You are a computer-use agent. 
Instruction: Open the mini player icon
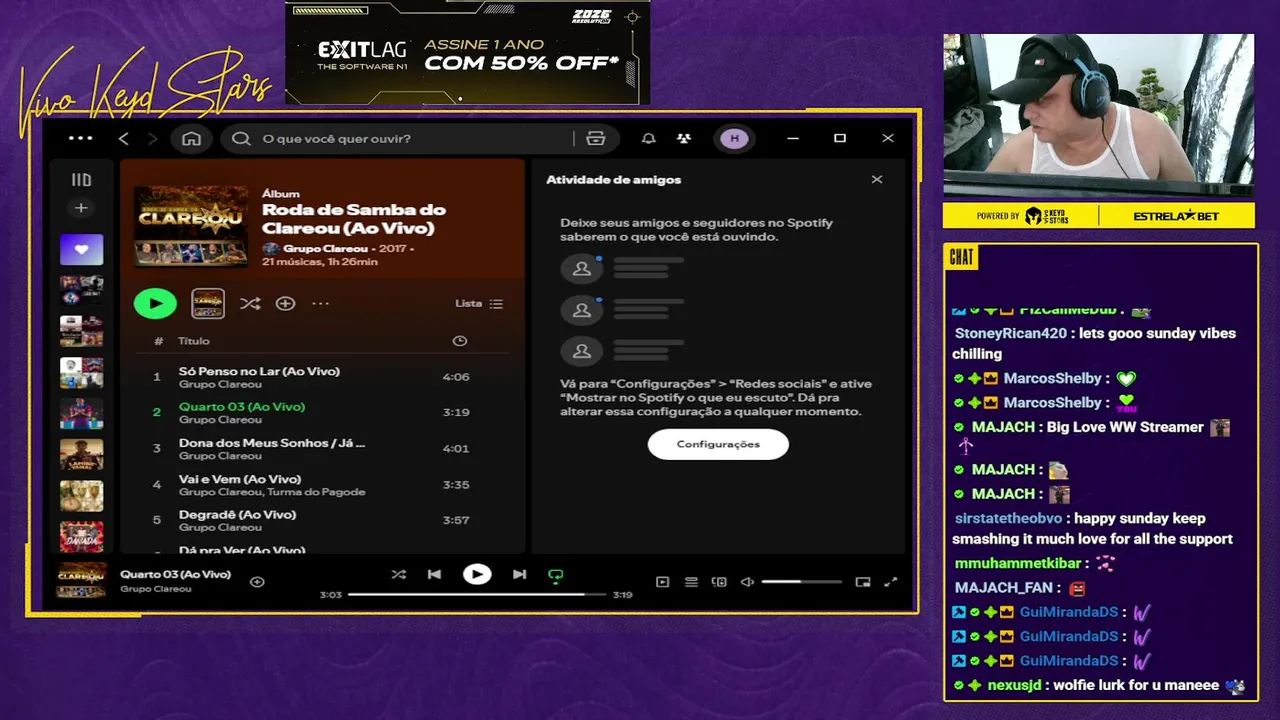click(x=863, y=581)
